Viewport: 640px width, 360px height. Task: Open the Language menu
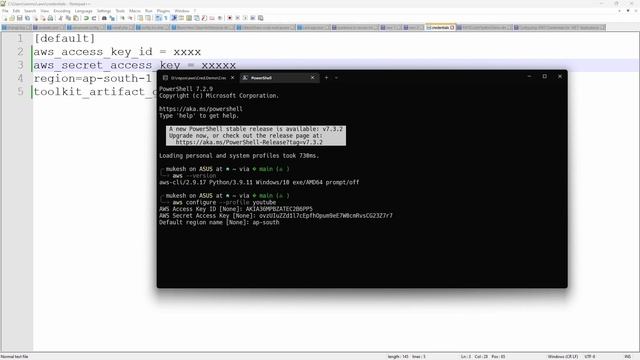pyautogui.click(x=84, y=11)
